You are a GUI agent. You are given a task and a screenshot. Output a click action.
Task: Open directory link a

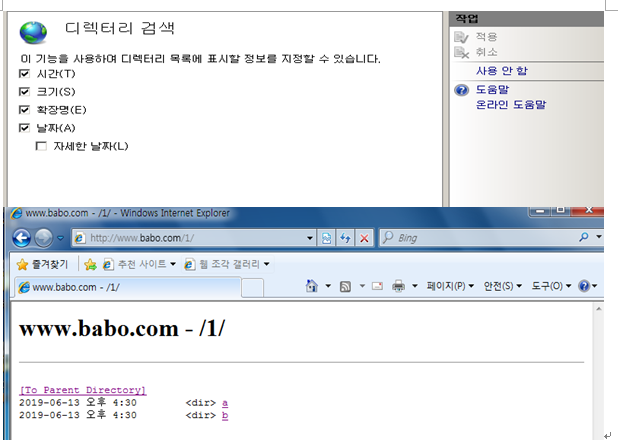pos(225,403)
